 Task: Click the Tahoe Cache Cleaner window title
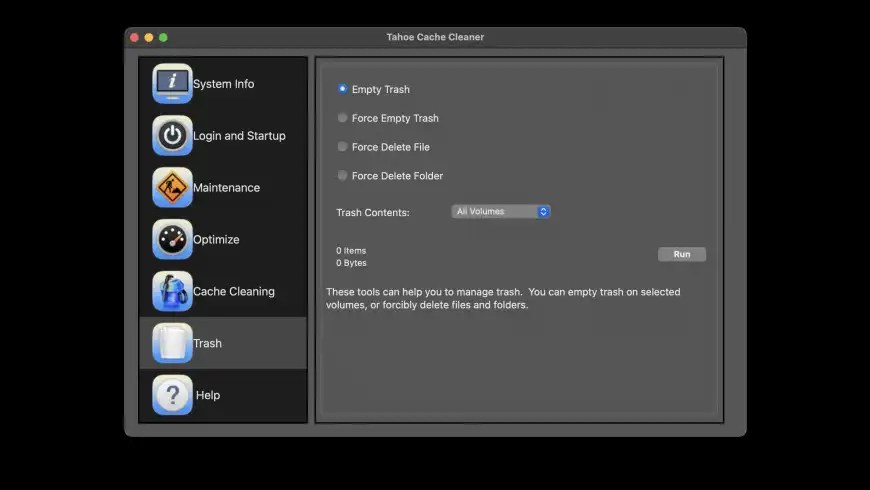(x=436, y=37)
